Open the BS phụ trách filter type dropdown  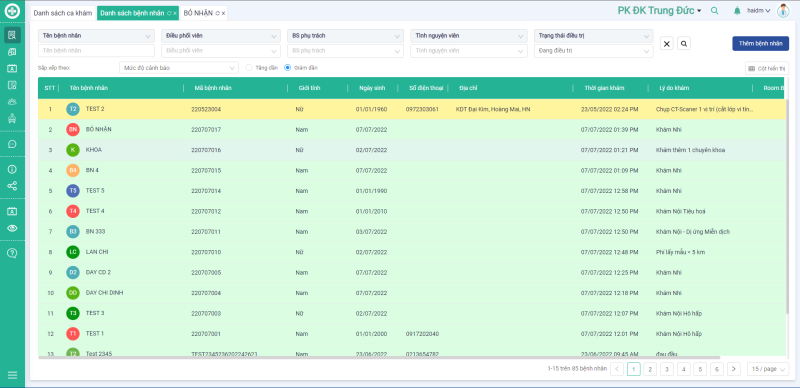[345, 36]
